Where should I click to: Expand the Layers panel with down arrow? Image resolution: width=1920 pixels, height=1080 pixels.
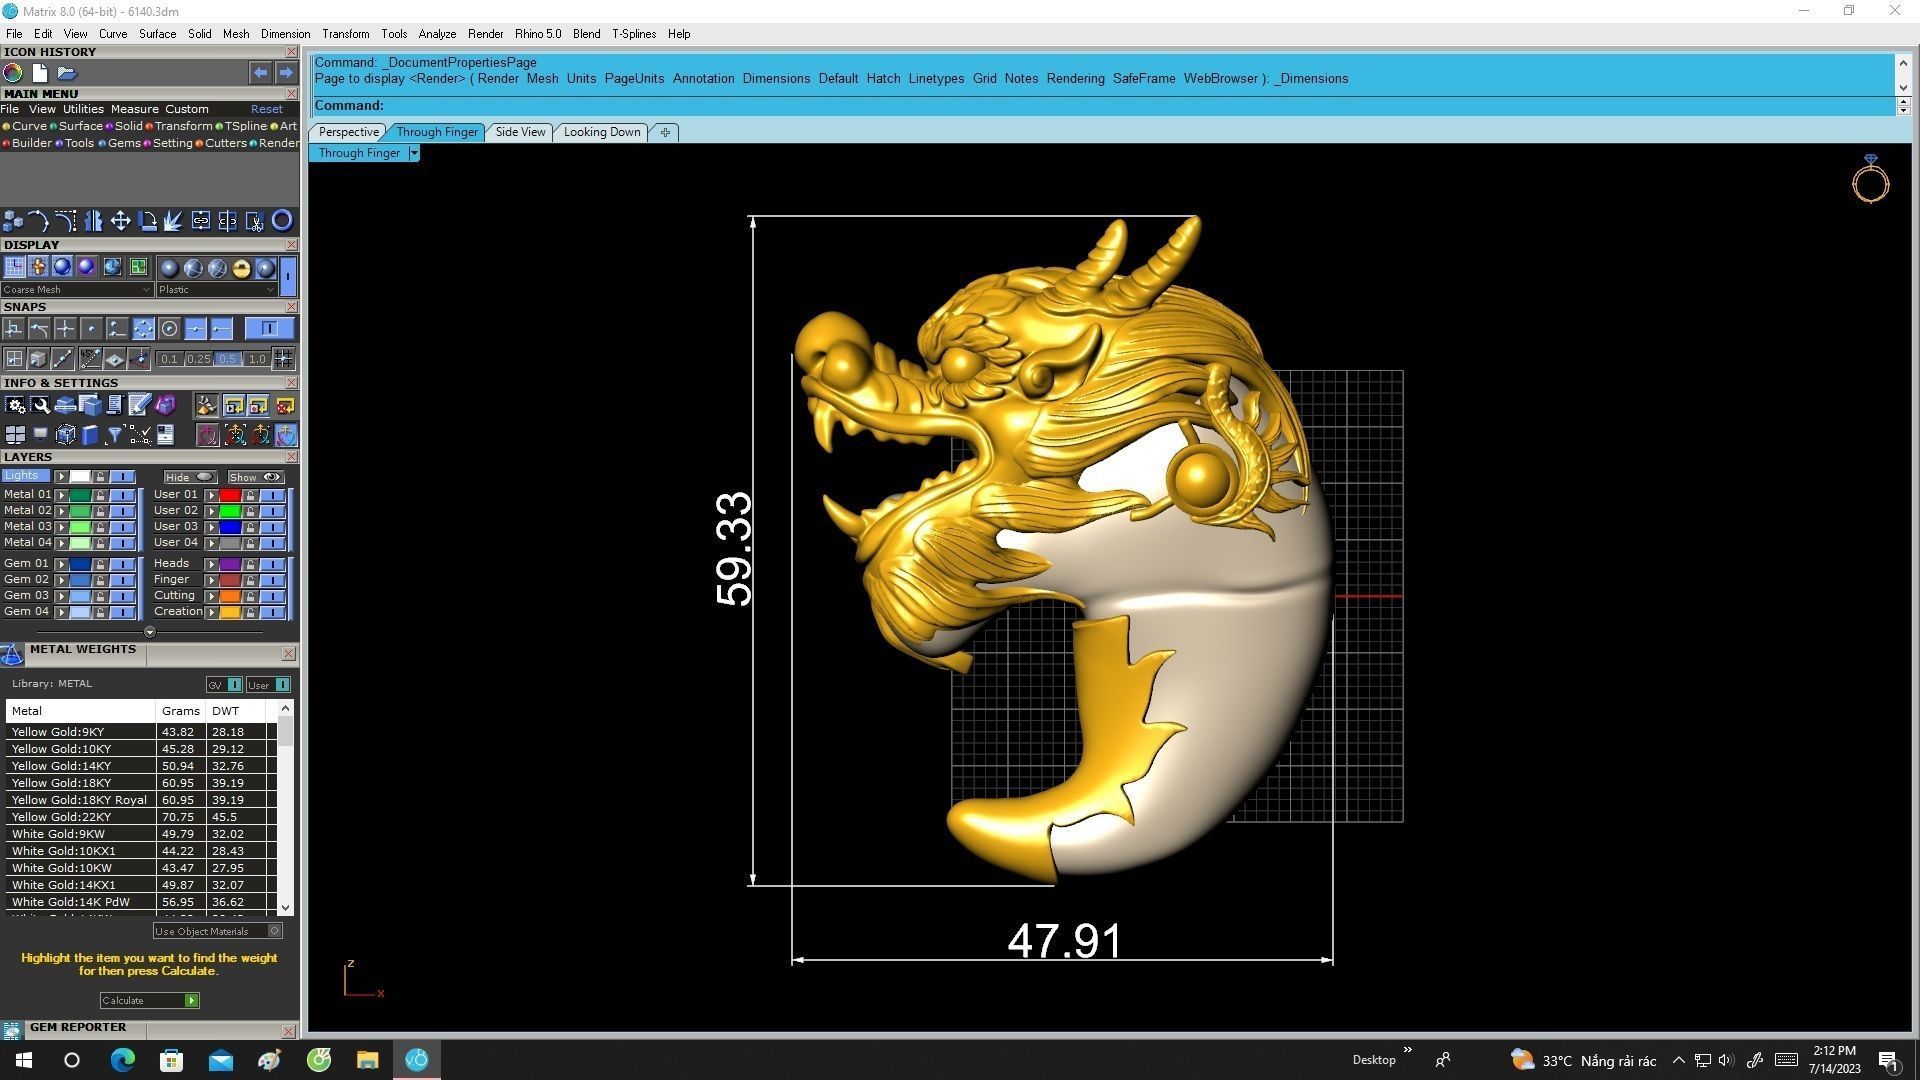click(150, 632)
